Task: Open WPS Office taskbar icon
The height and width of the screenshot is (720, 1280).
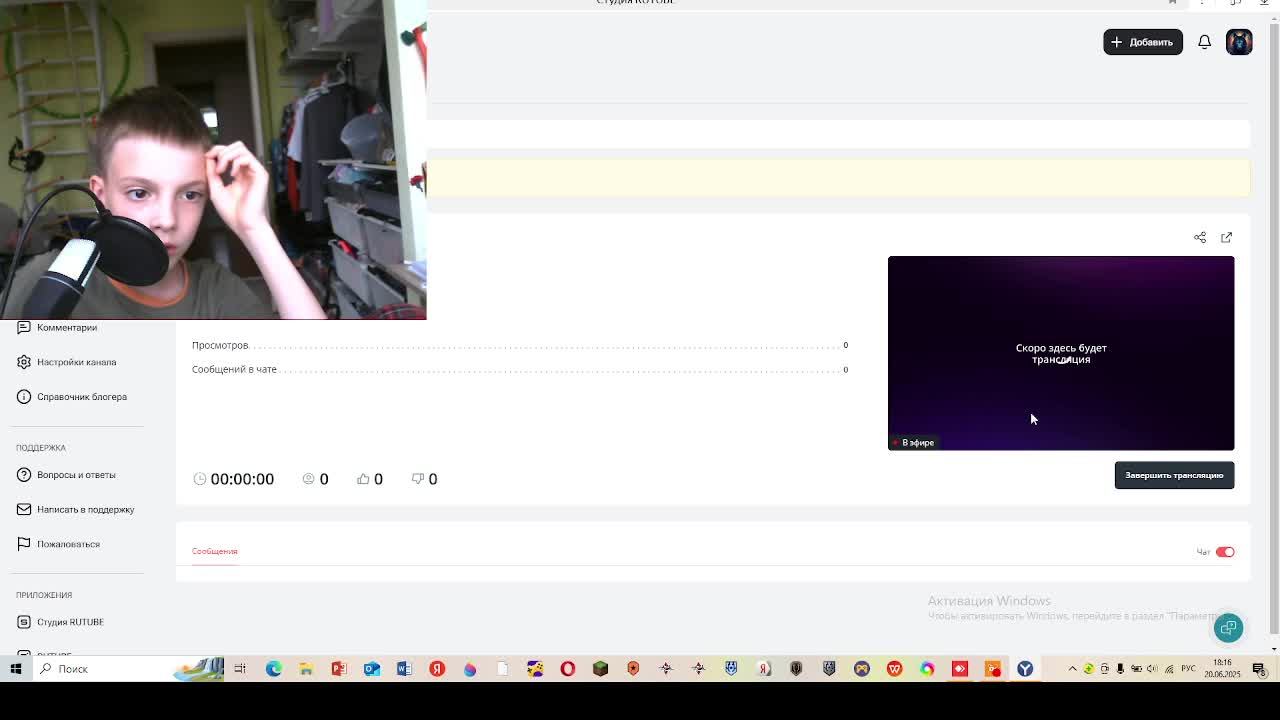Action: pyautogui.click(x=894, y=669)
